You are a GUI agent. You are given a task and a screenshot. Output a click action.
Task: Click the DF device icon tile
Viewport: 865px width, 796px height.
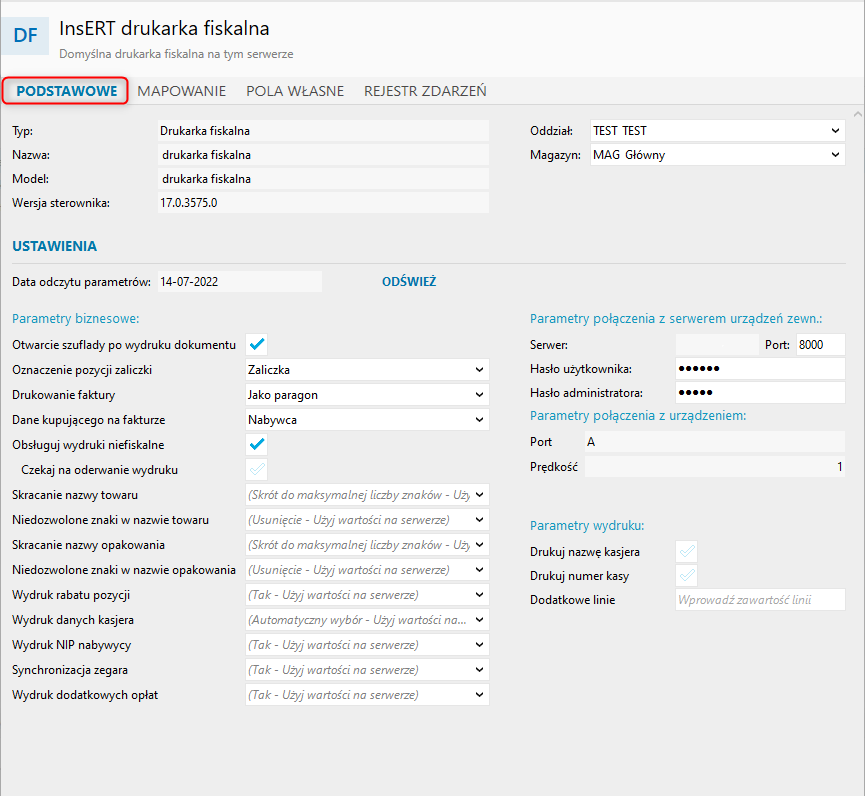click(x=25, y=36)
